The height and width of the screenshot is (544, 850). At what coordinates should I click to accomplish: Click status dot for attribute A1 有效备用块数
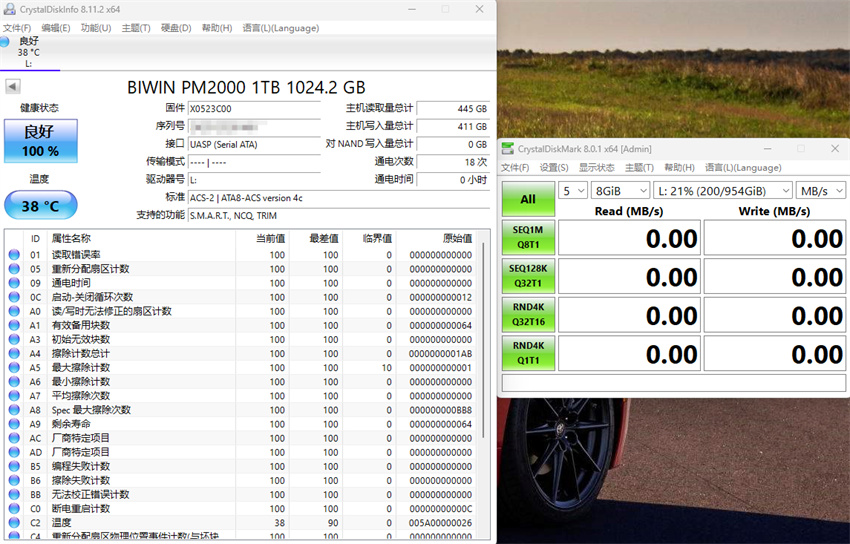pos(14,325)
